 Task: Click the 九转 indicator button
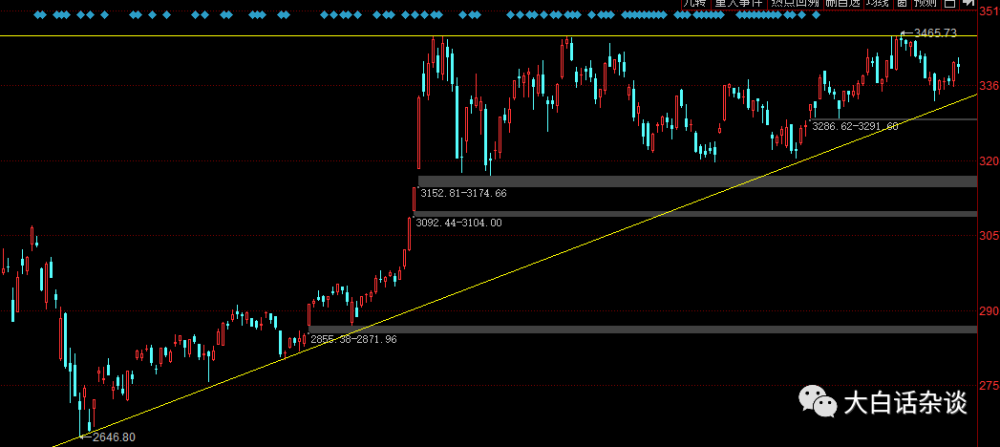click(694, 3)
